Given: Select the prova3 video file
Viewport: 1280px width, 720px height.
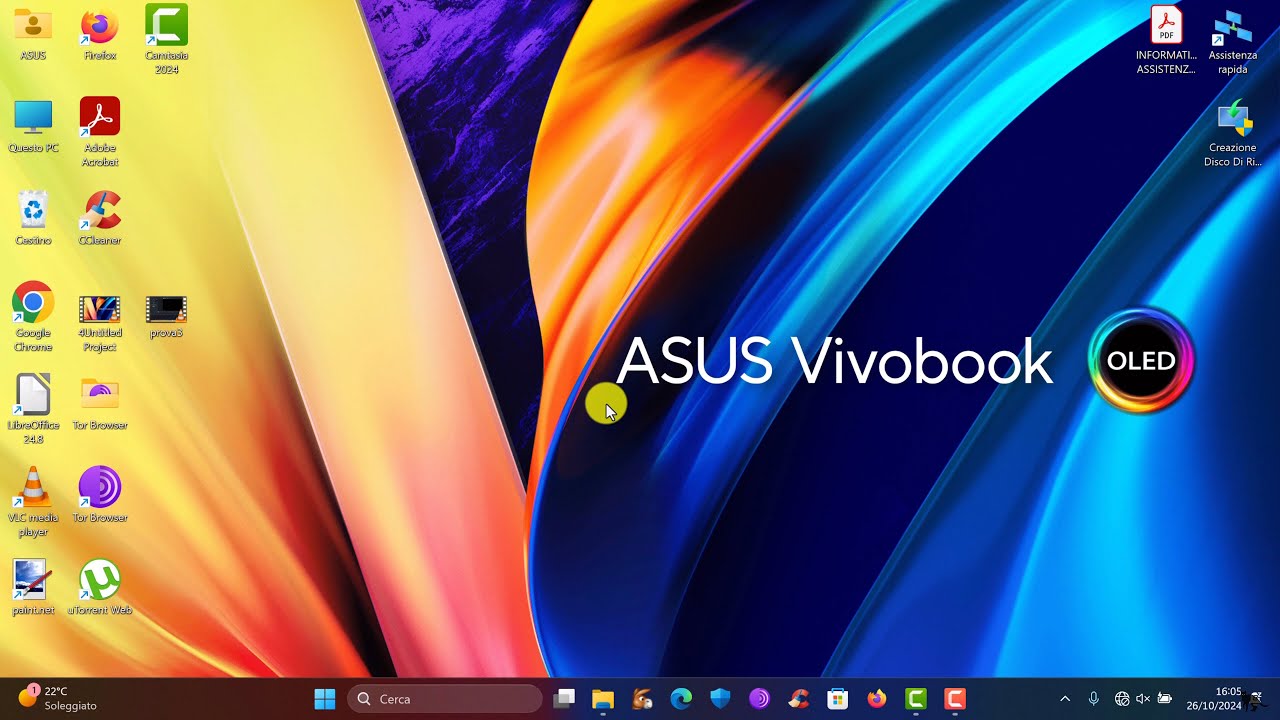Looking at the screenshot, I should click(x=166, y=316).
